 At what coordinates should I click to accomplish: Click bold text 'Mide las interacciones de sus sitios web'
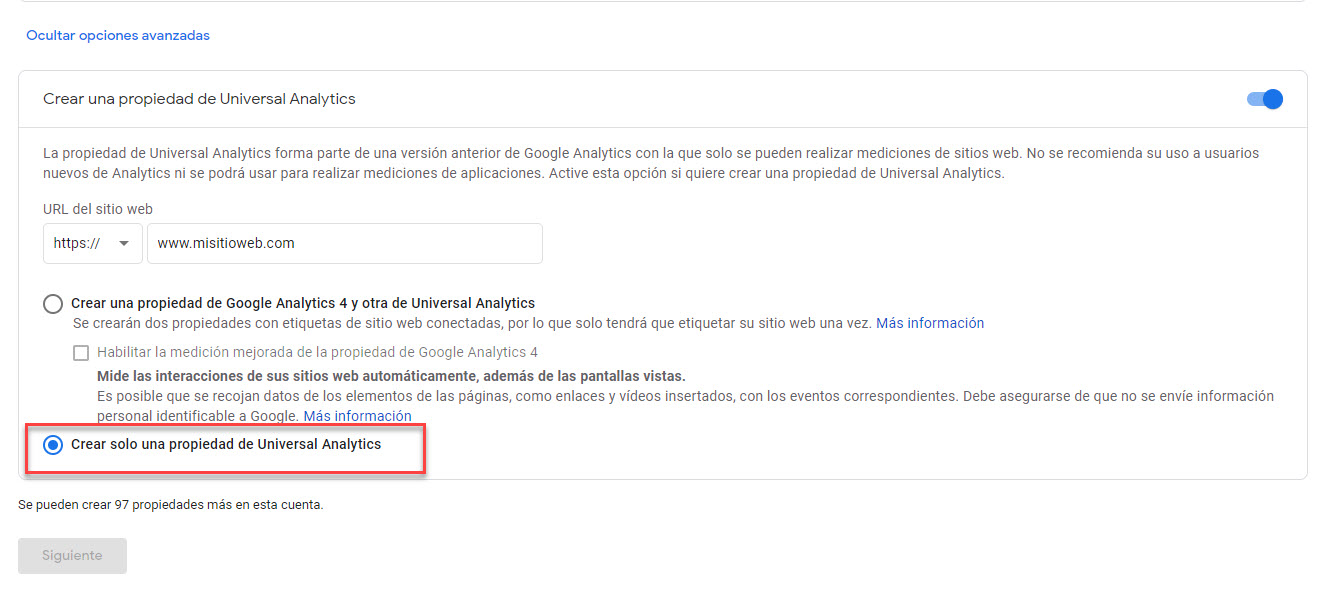click(x=232, y=376)
